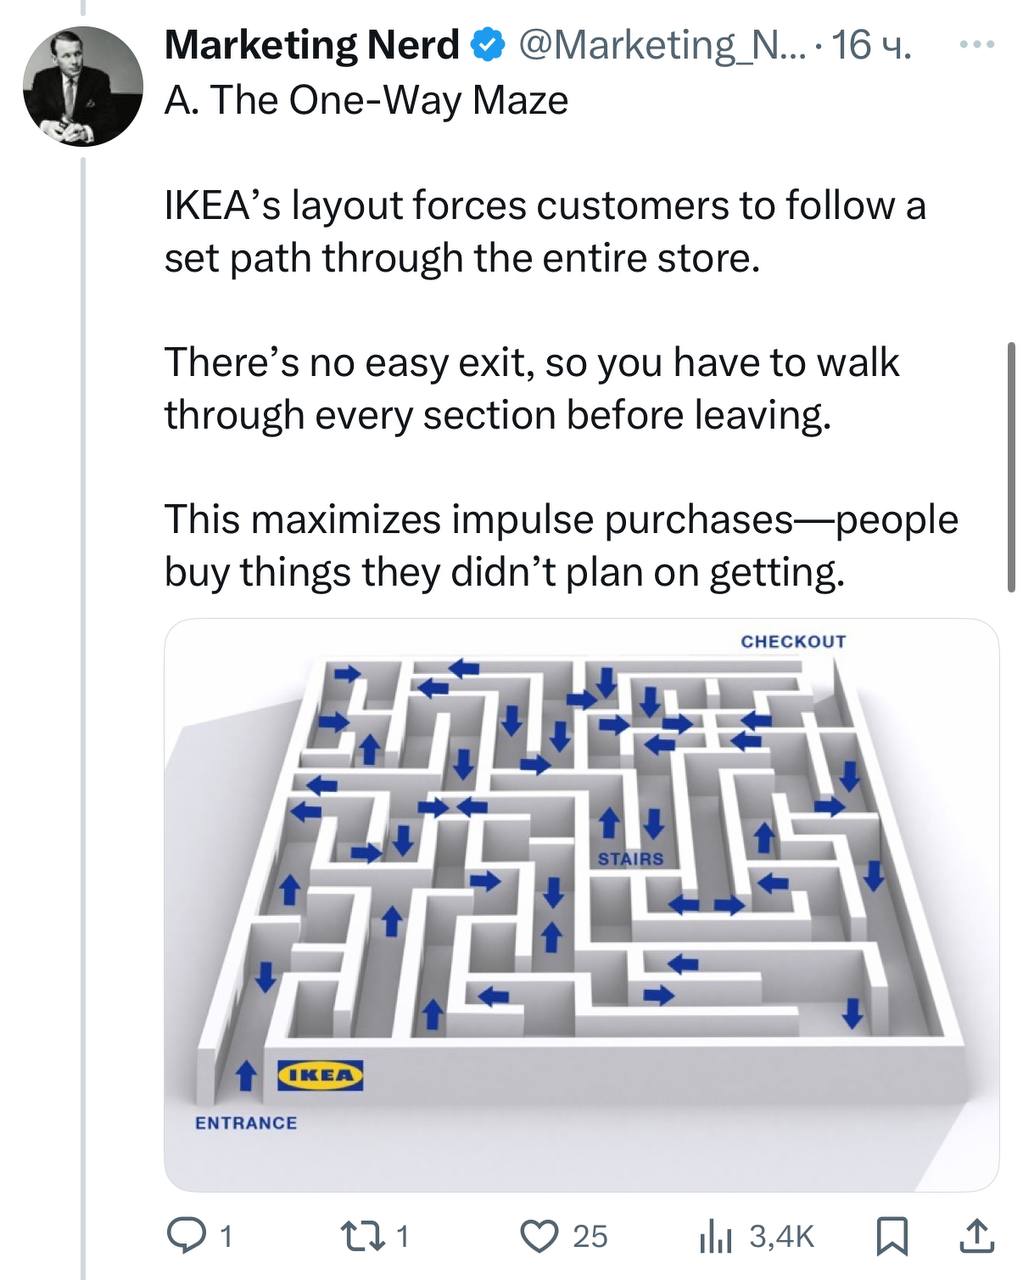The width and height of the screenshot is (1023, 1280).
Task: Bookmark this tweet
Action: coord(891,1237)
